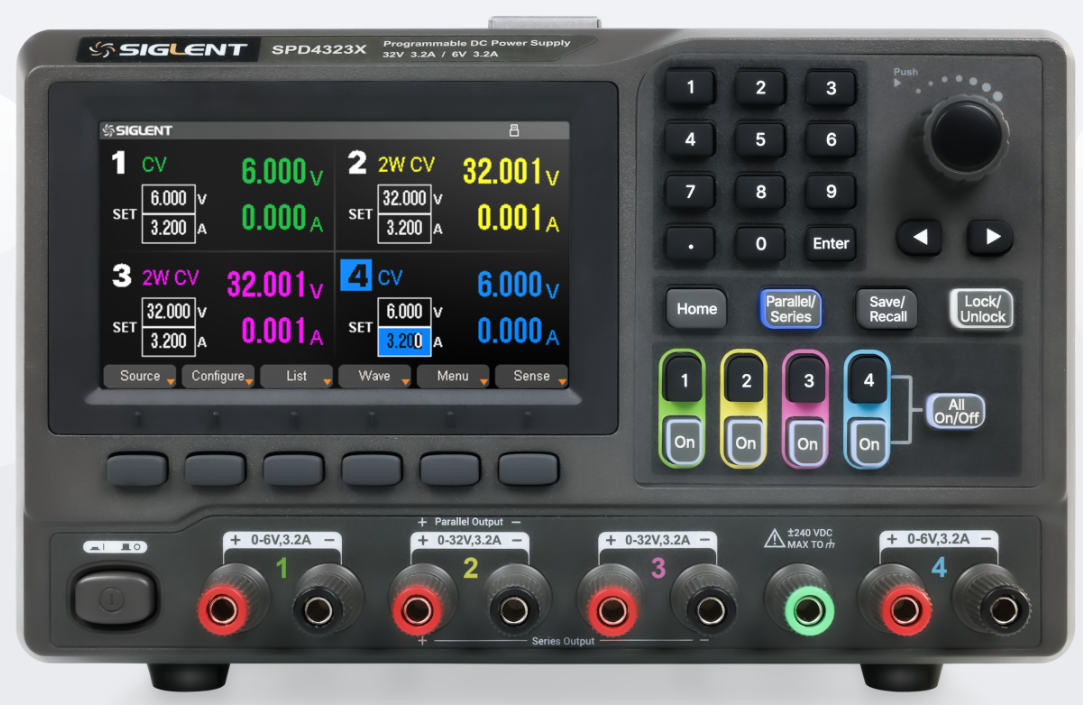Click channel 4 highlighted set current field
The image size is (1083, 705).
pyautogui.click(x=405, y=341)
